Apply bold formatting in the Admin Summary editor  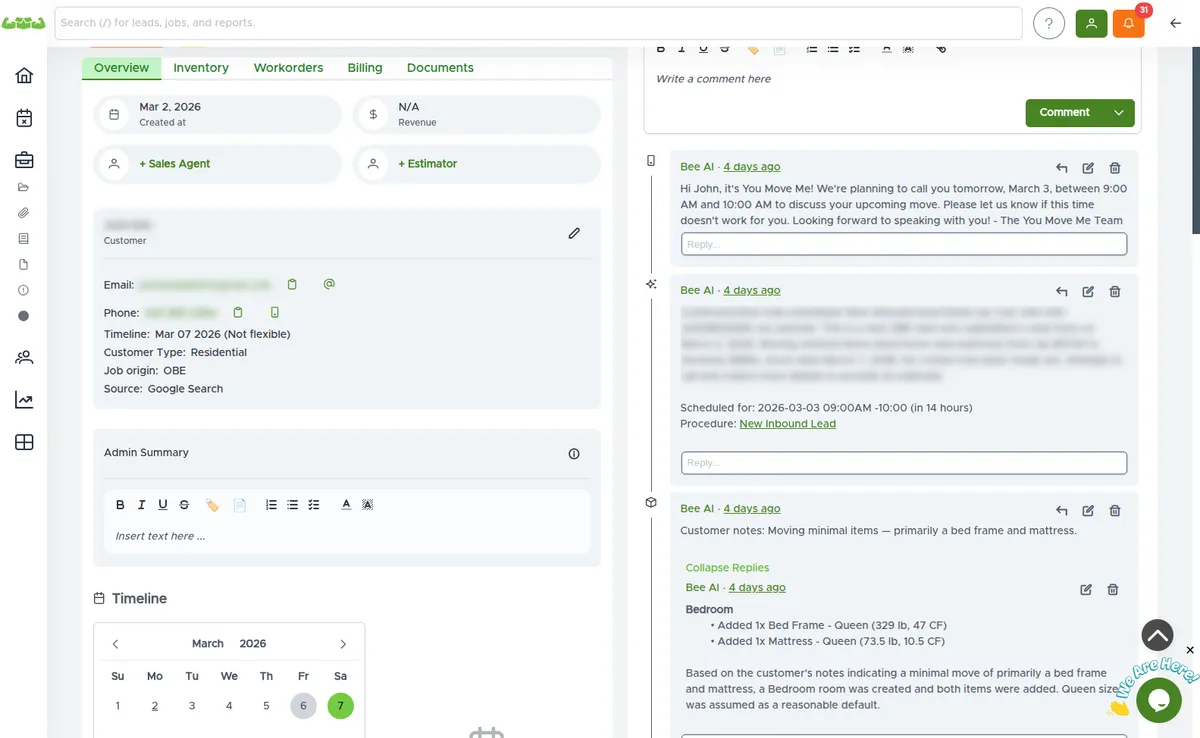120,504
